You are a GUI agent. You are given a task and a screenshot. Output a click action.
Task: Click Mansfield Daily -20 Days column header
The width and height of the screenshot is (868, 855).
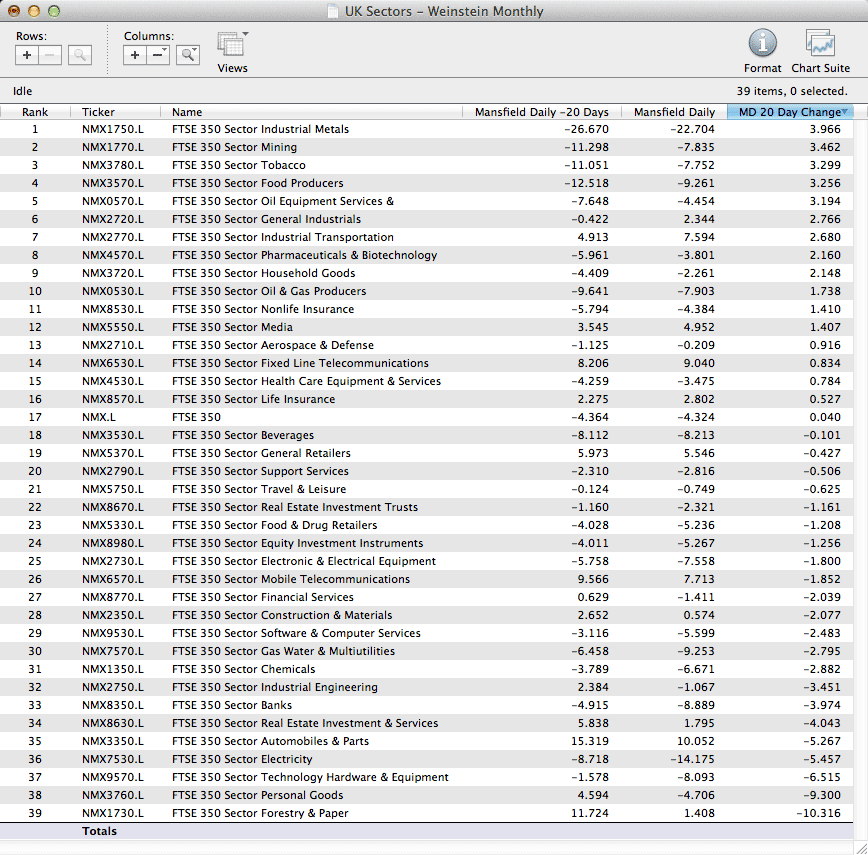[541, 112]
